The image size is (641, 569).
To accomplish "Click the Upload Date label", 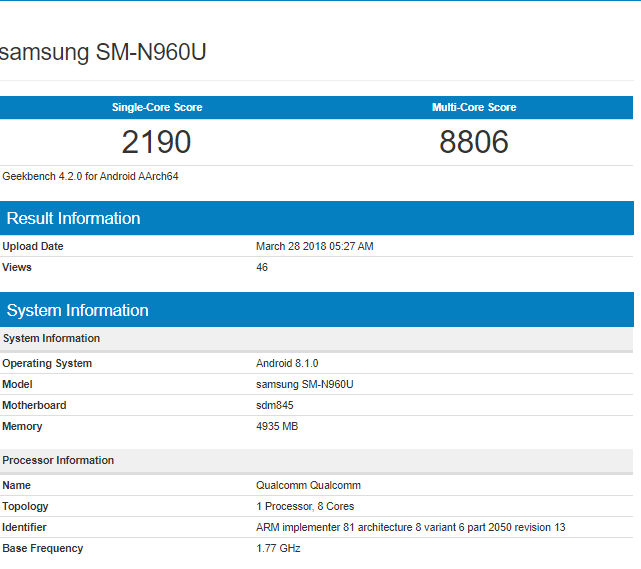I will click(33, 246).
